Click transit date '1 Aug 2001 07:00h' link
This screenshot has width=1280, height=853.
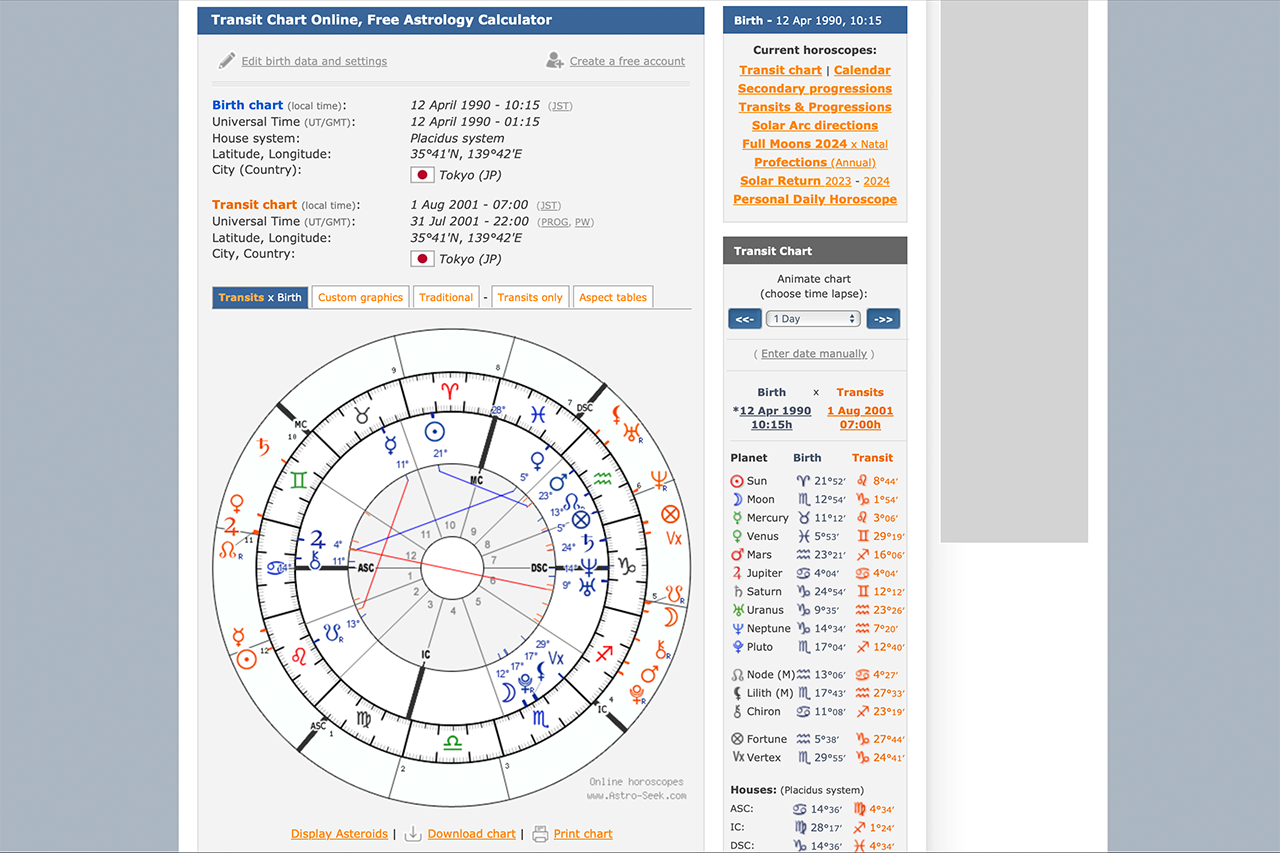(860, 418)
